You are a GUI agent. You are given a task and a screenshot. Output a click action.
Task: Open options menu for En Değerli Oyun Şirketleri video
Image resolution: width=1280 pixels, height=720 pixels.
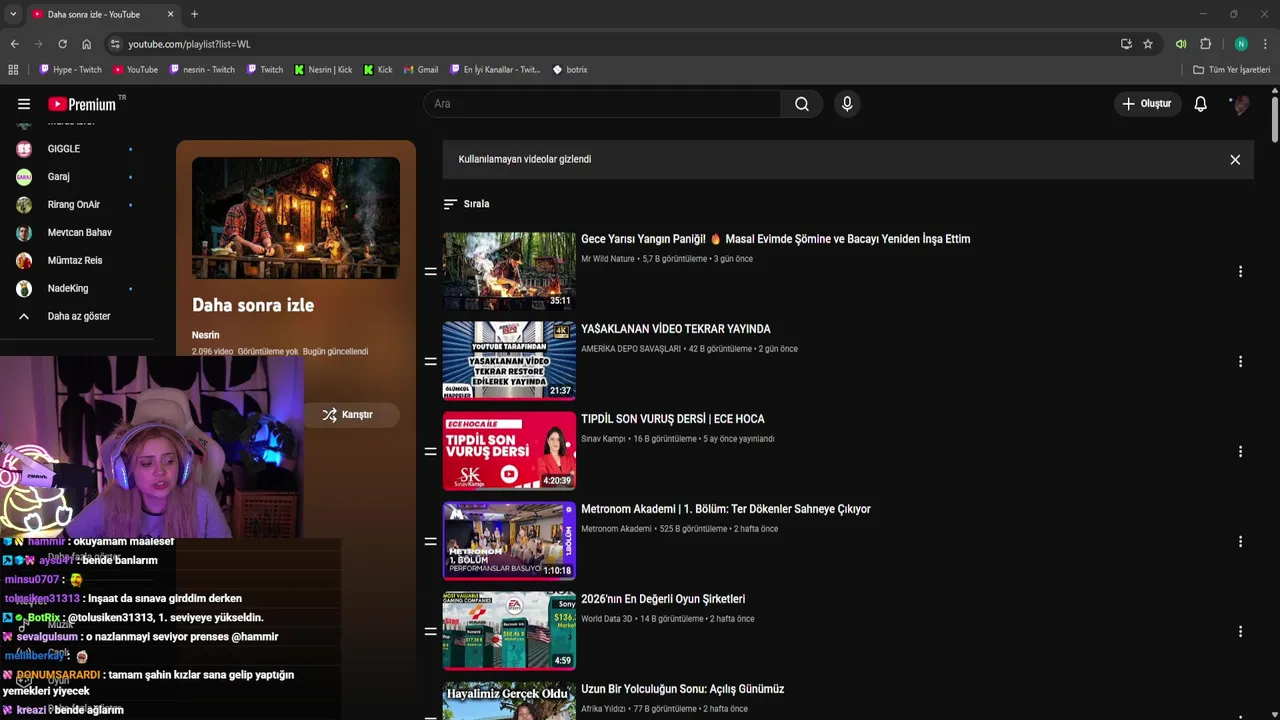pos(1240,631)
